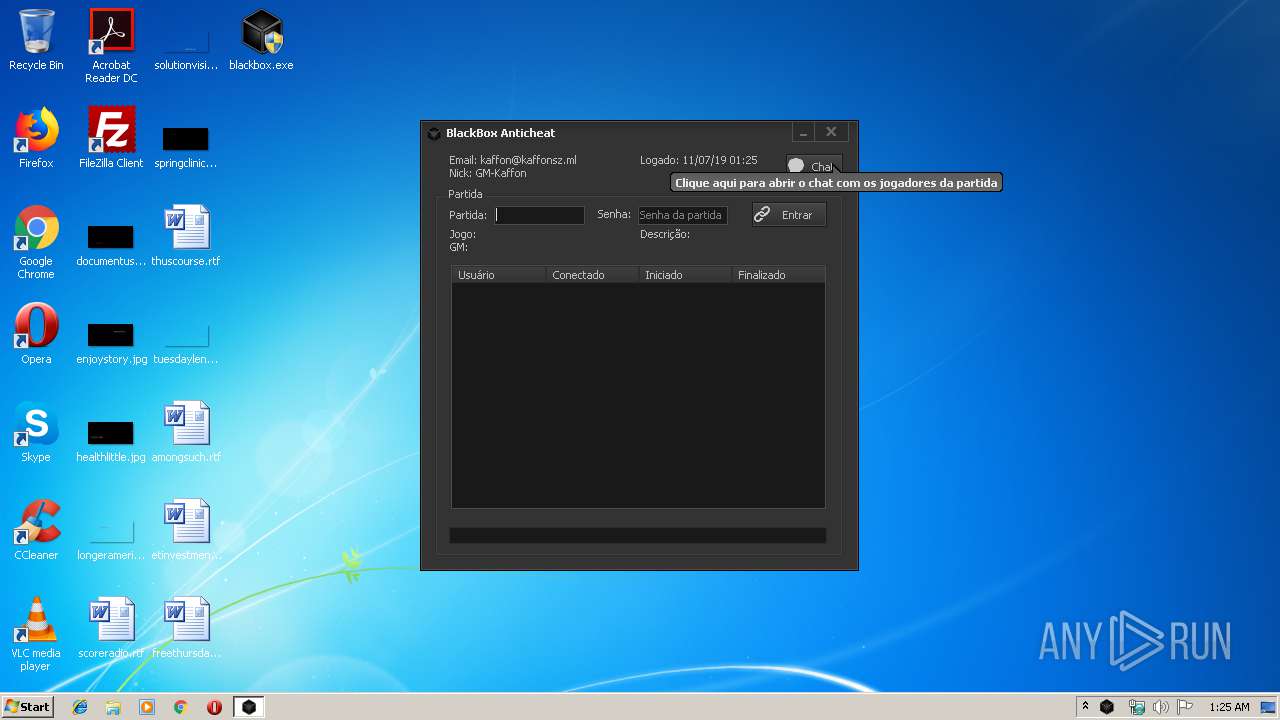This screenshot has width=1280, height=720.
Task: Open the Chat button in BlackBox Anticheat
Action: tap(813, 166)
